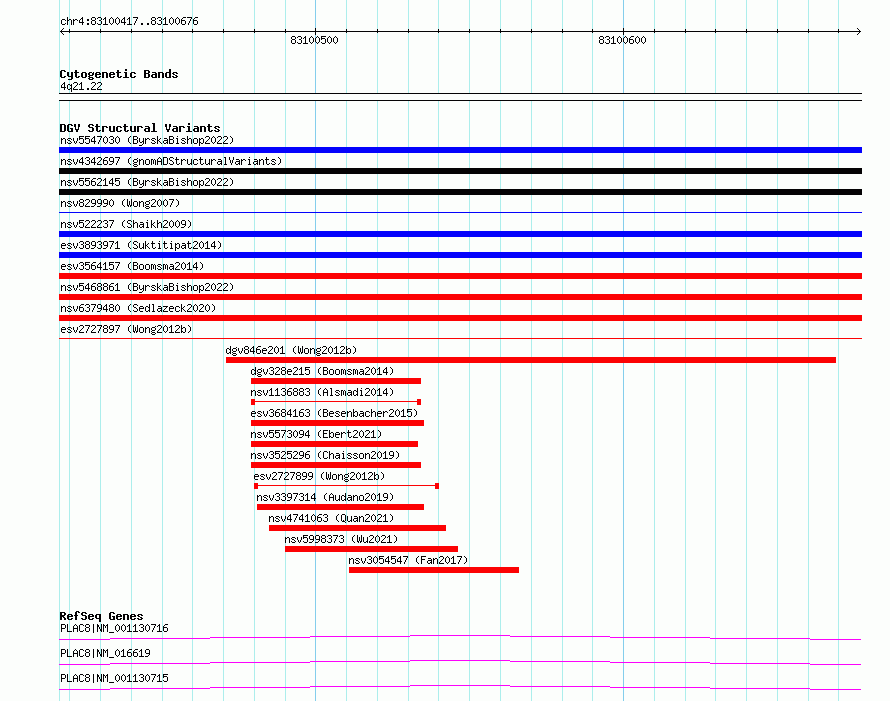Open dgv846e201 (Wong2012b) variant label
The width and height of the screenshot is (890, 701).
(291, 350)
